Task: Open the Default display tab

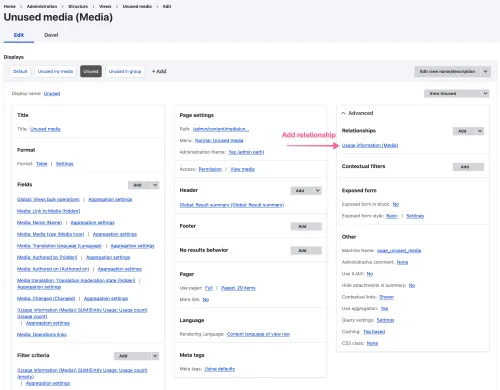Action: 20,71
